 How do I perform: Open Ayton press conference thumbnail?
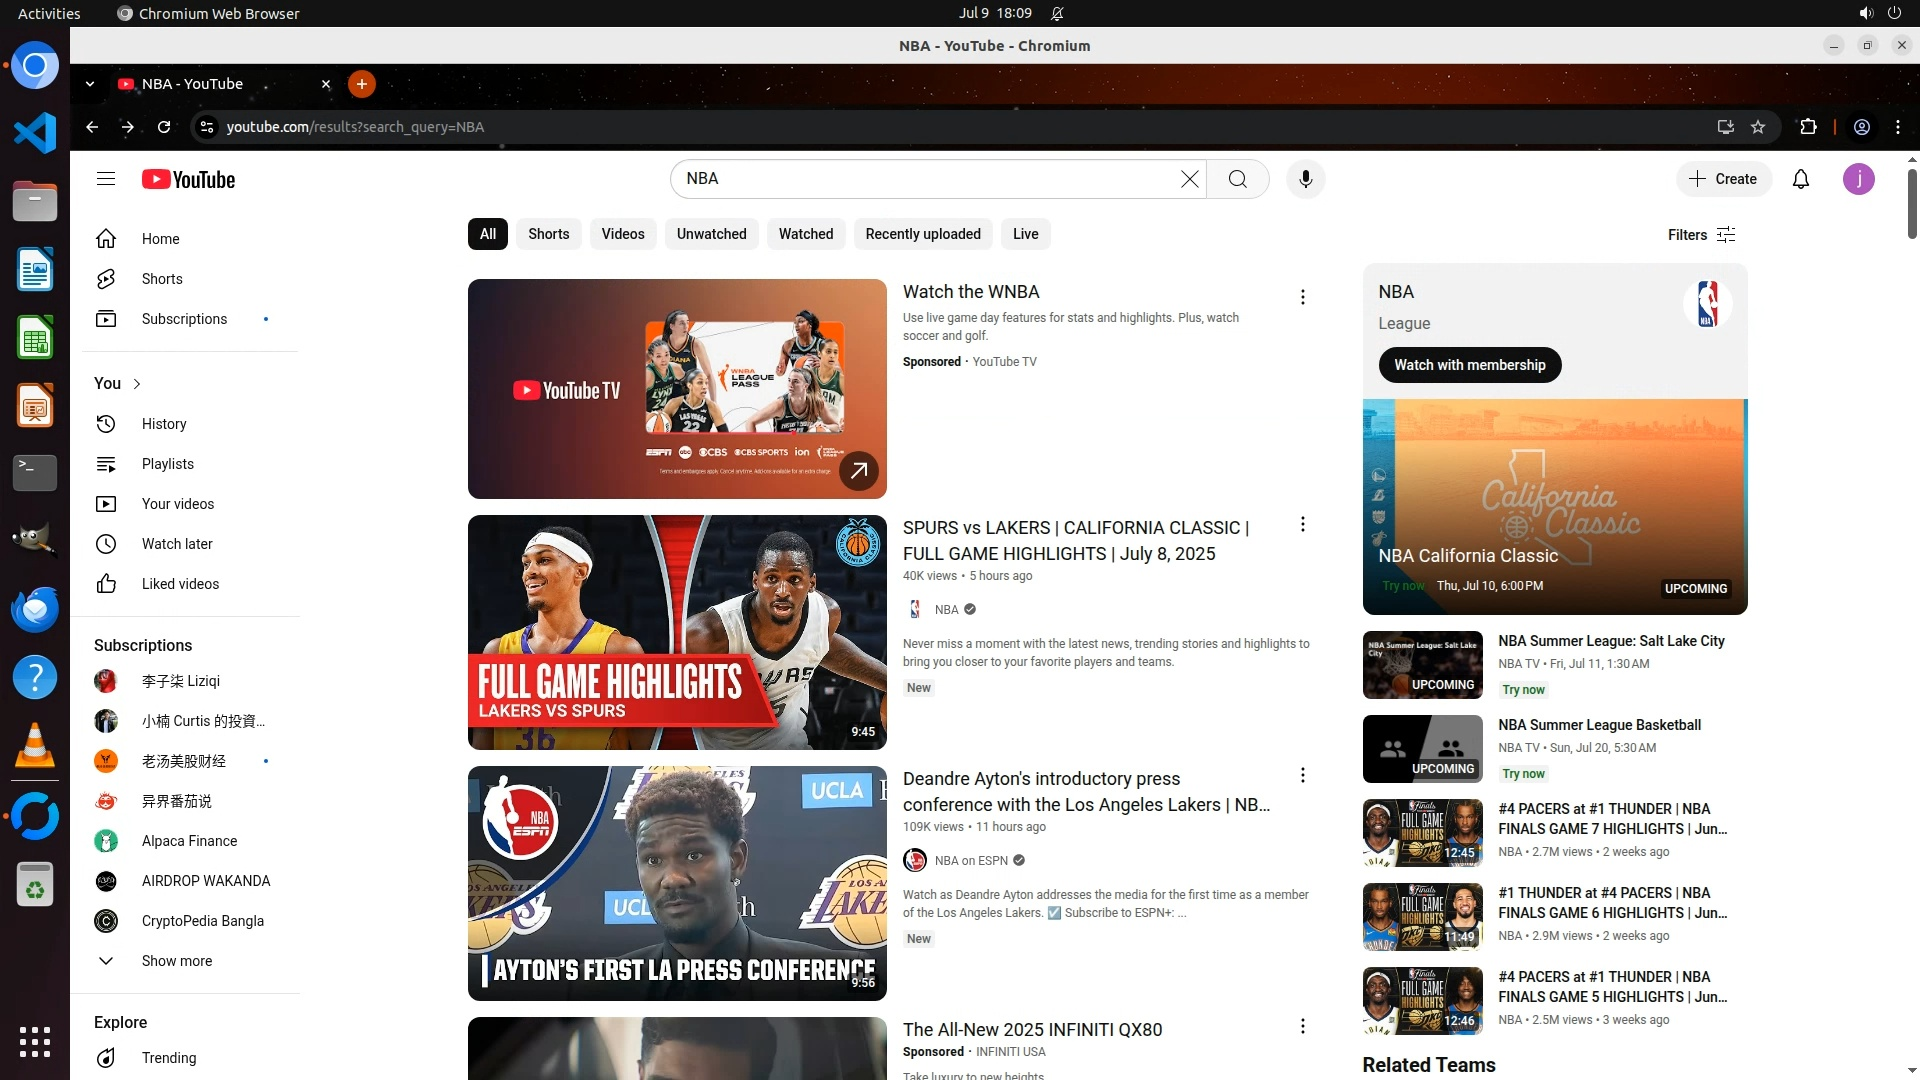click(x=677, y=883)
